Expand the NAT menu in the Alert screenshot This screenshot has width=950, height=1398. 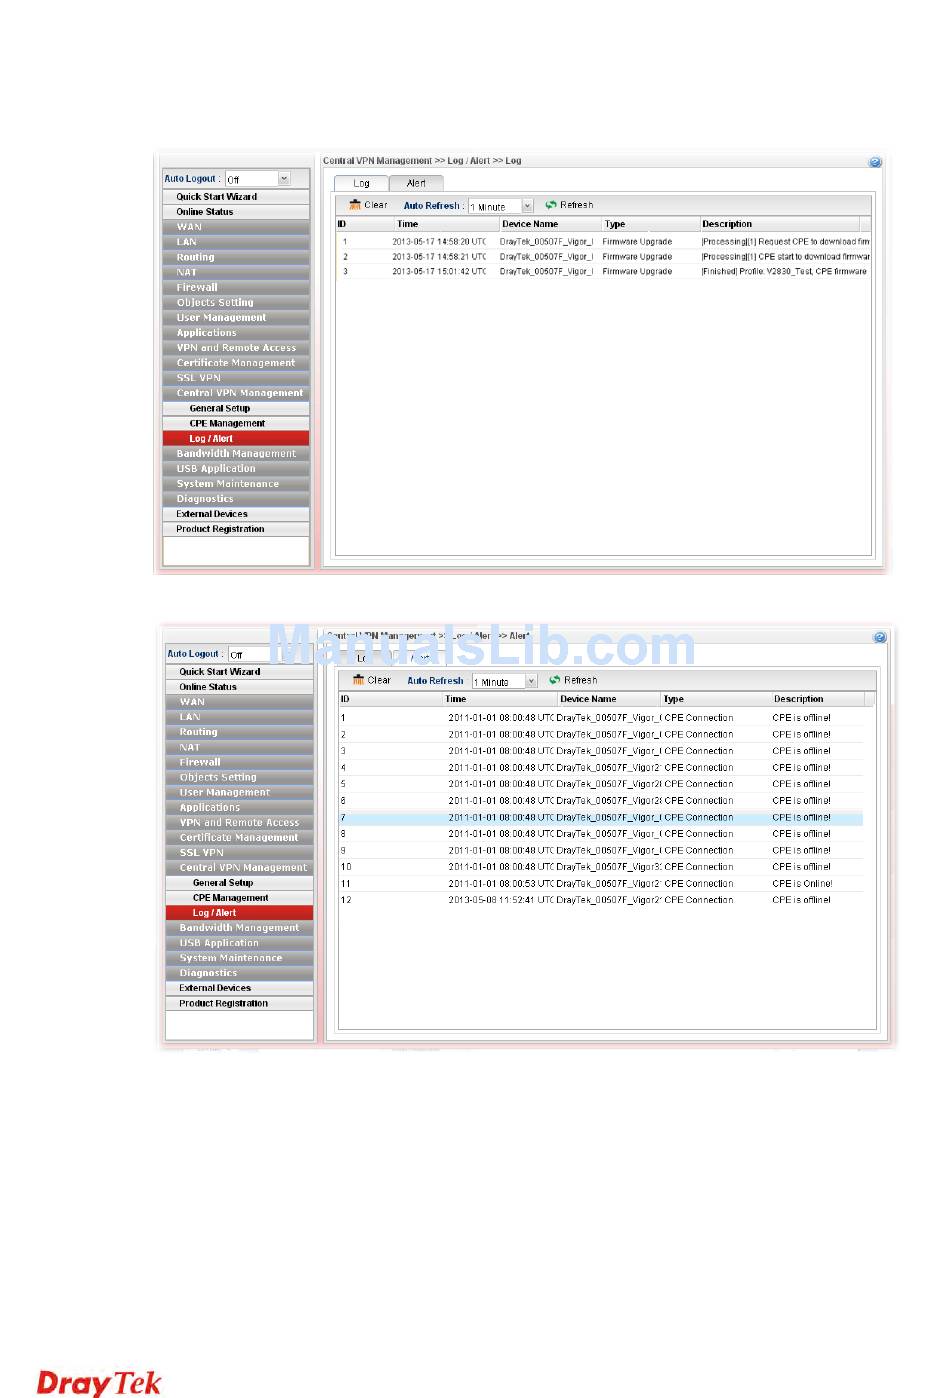(x=239, y=747)
